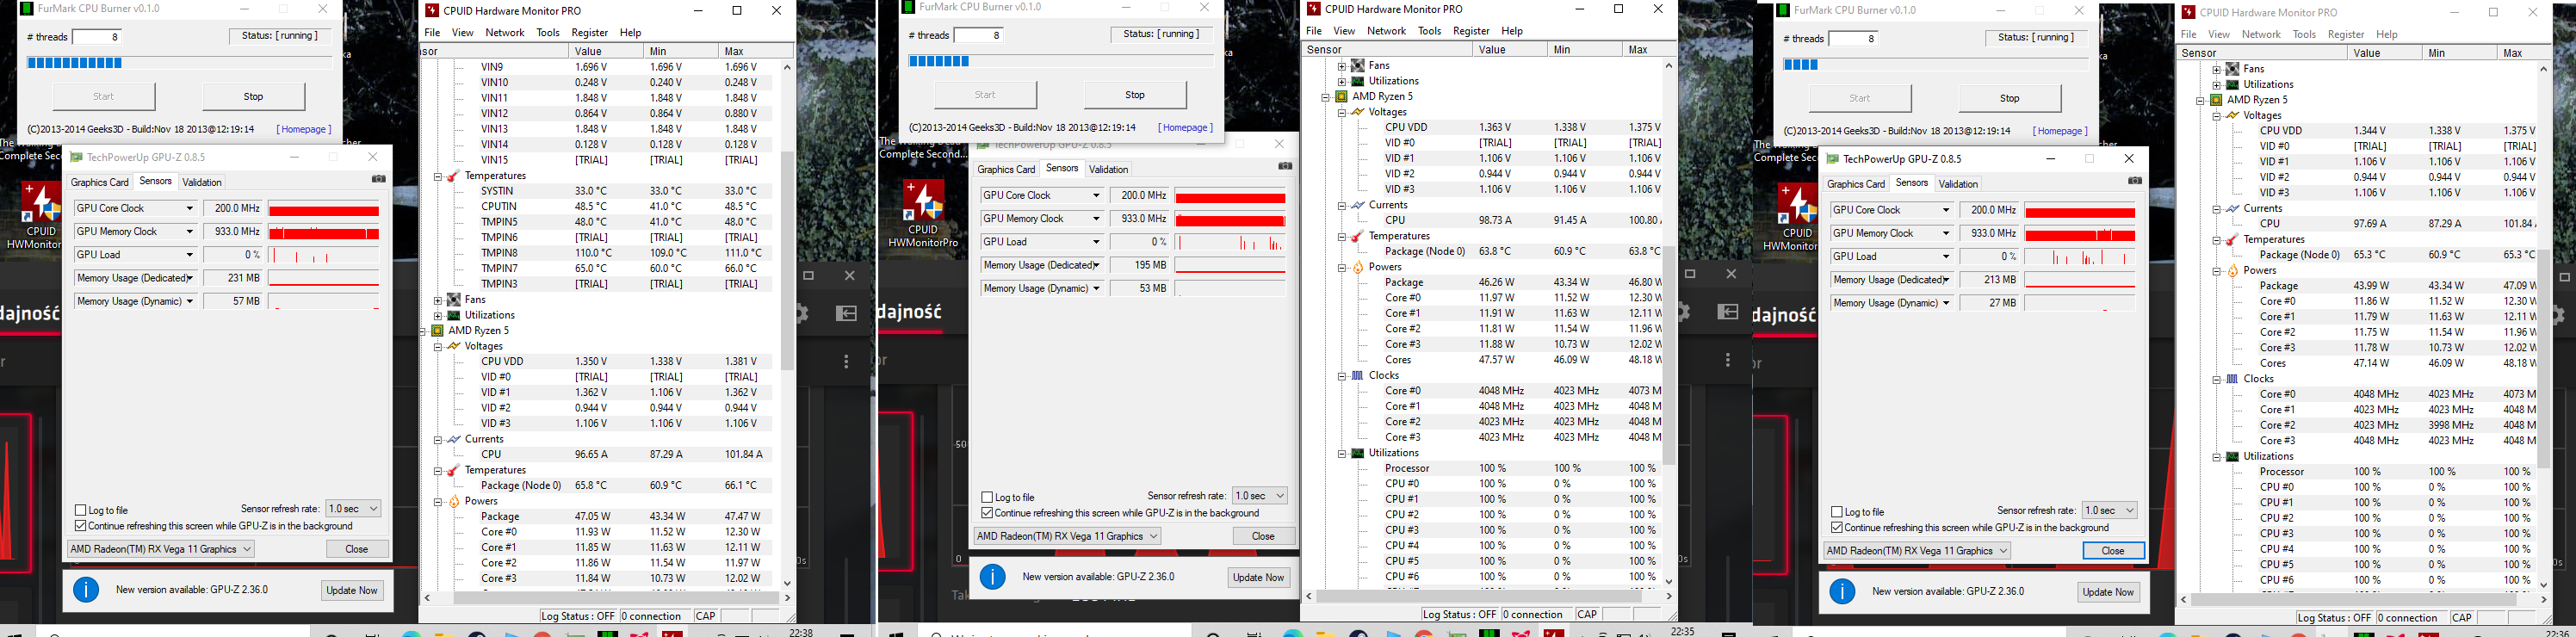The width and height of the screenshot is (2576, 637).
Task: Open Register menu in HWMonitor showing CPU VDD 1.363 V
Action: tap(1471, 31)
